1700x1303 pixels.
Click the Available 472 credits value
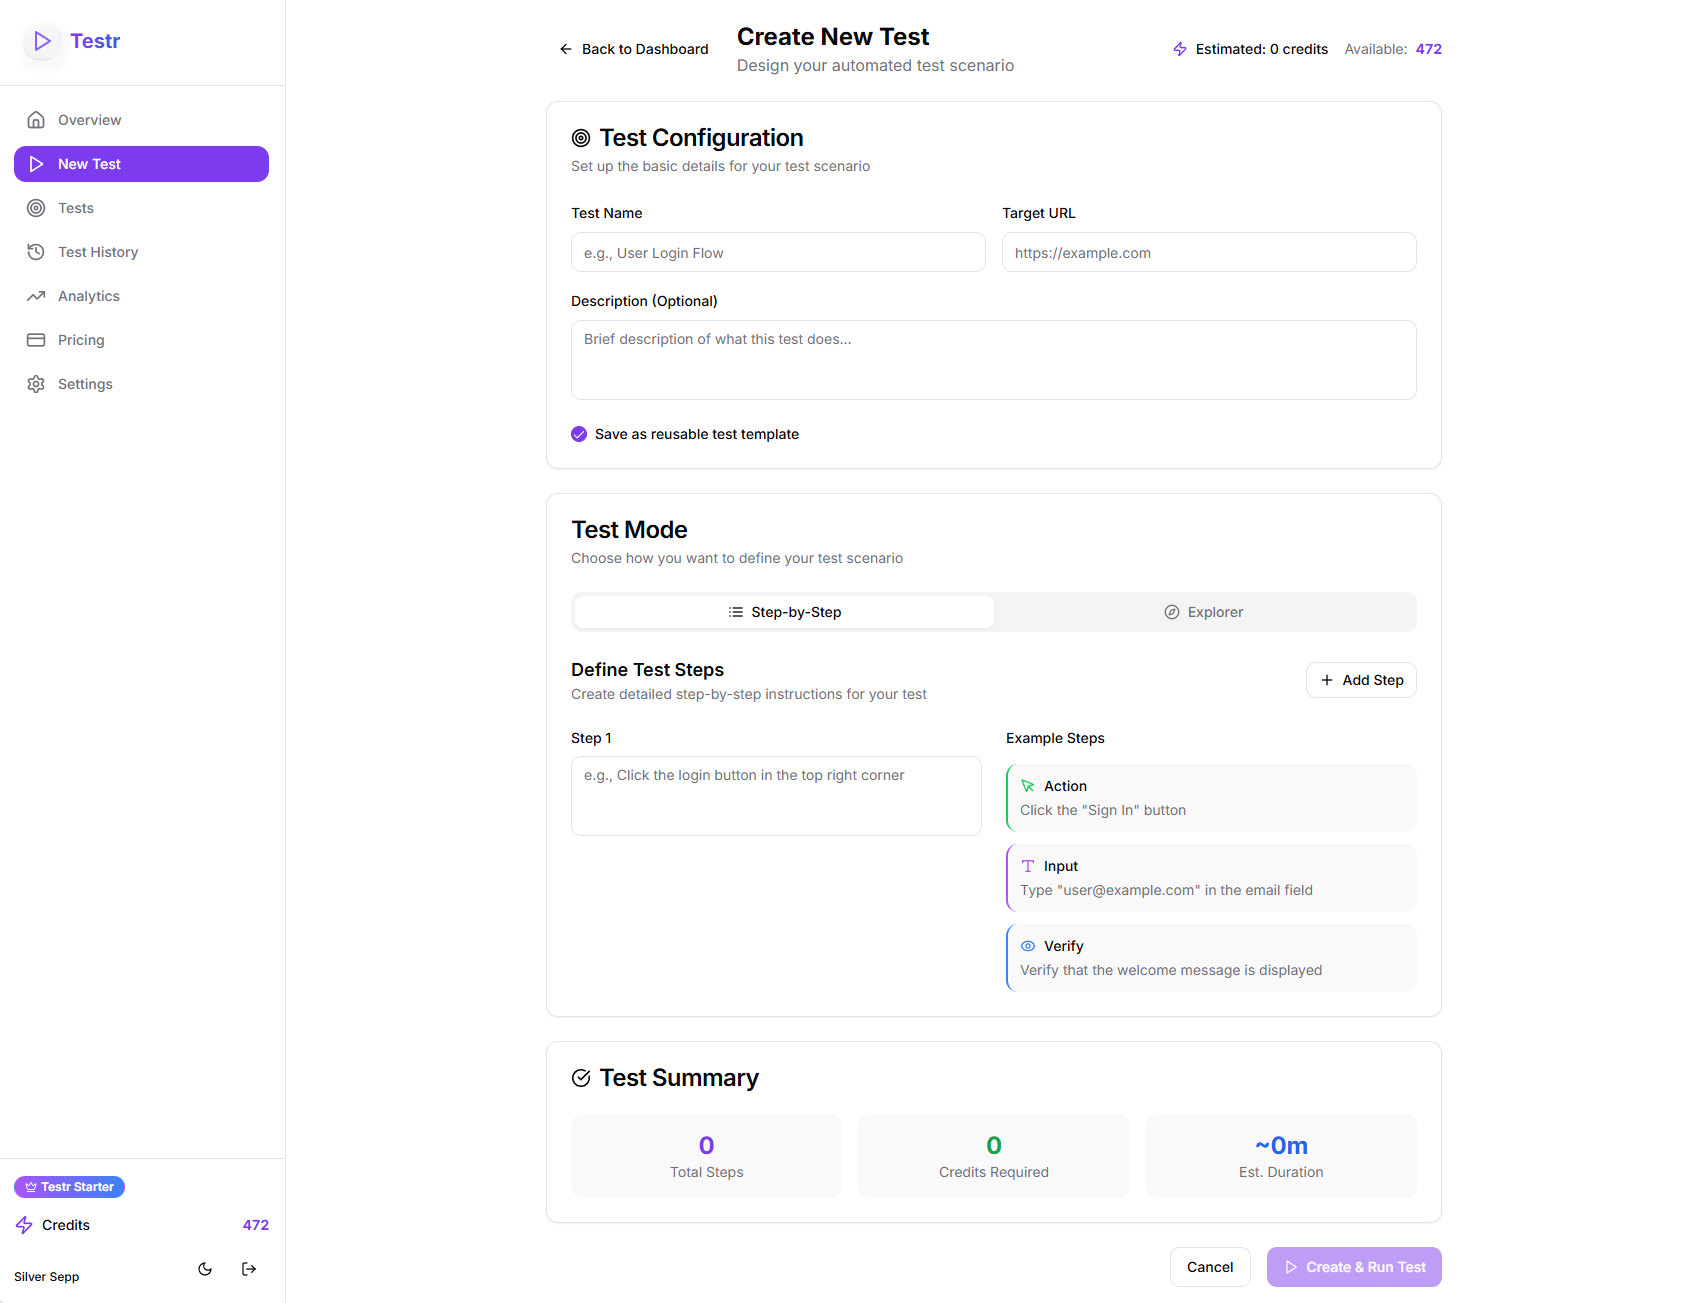[1429, 49]
